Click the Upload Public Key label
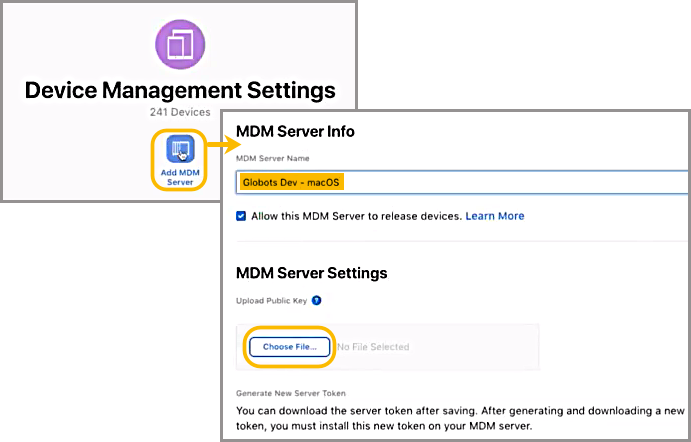Viewport: 691px width, 442px height. tap(271, 300)
